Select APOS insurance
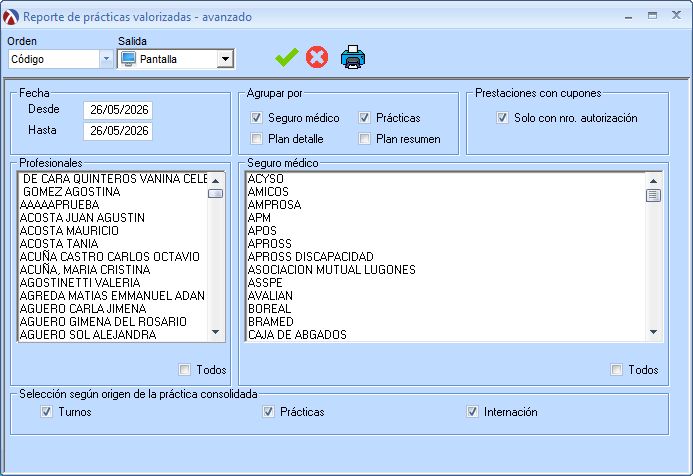This screenshot has width=693, height=476. [446, 231]
